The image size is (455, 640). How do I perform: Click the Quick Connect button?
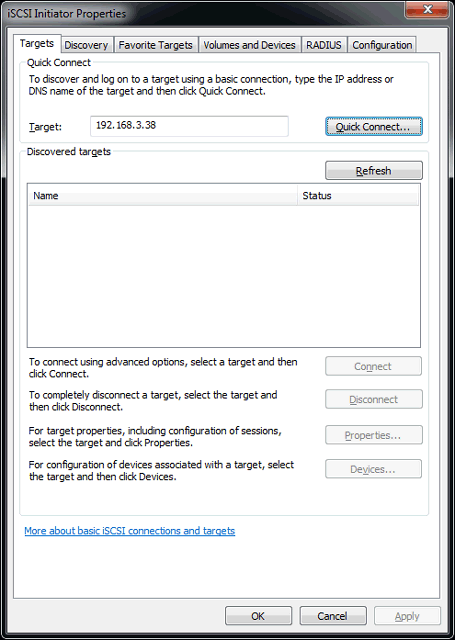(x=373, y=127)
